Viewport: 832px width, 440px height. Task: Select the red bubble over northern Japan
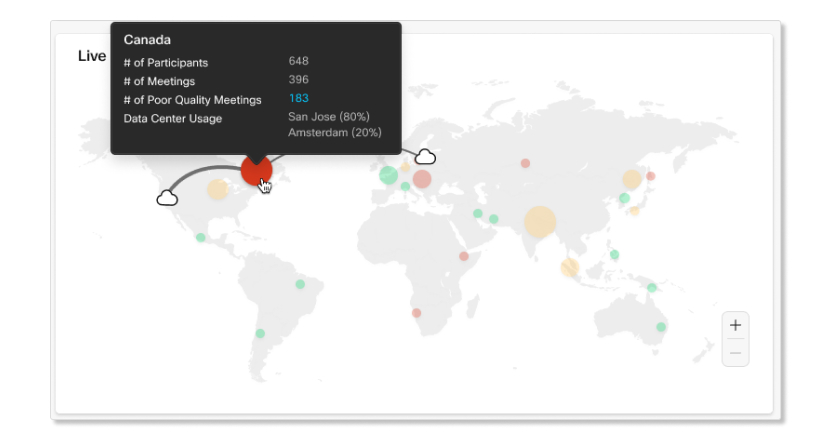[x=651, y=176]
